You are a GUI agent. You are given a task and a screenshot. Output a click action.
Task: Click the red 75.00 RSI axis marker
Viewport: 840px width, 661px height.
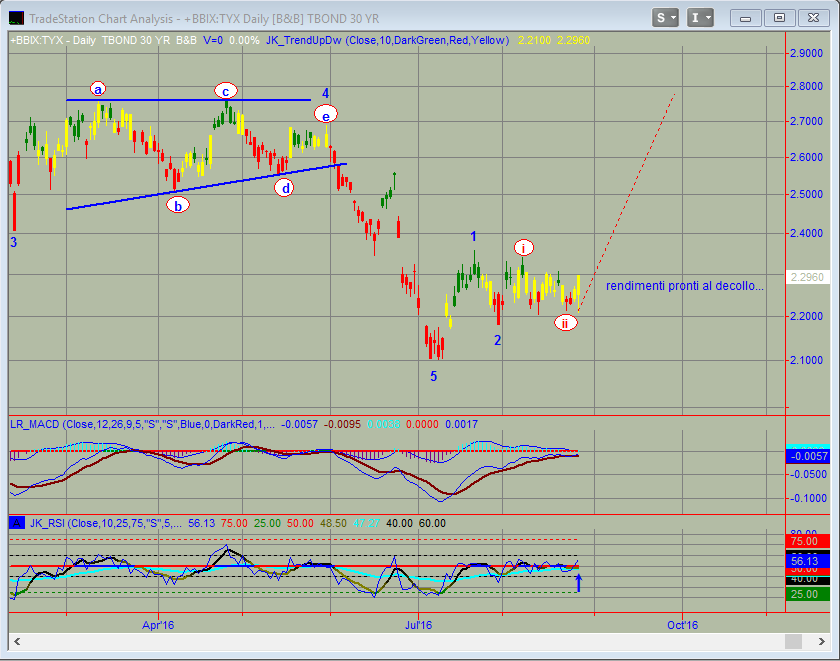click(x=807, y=541)
